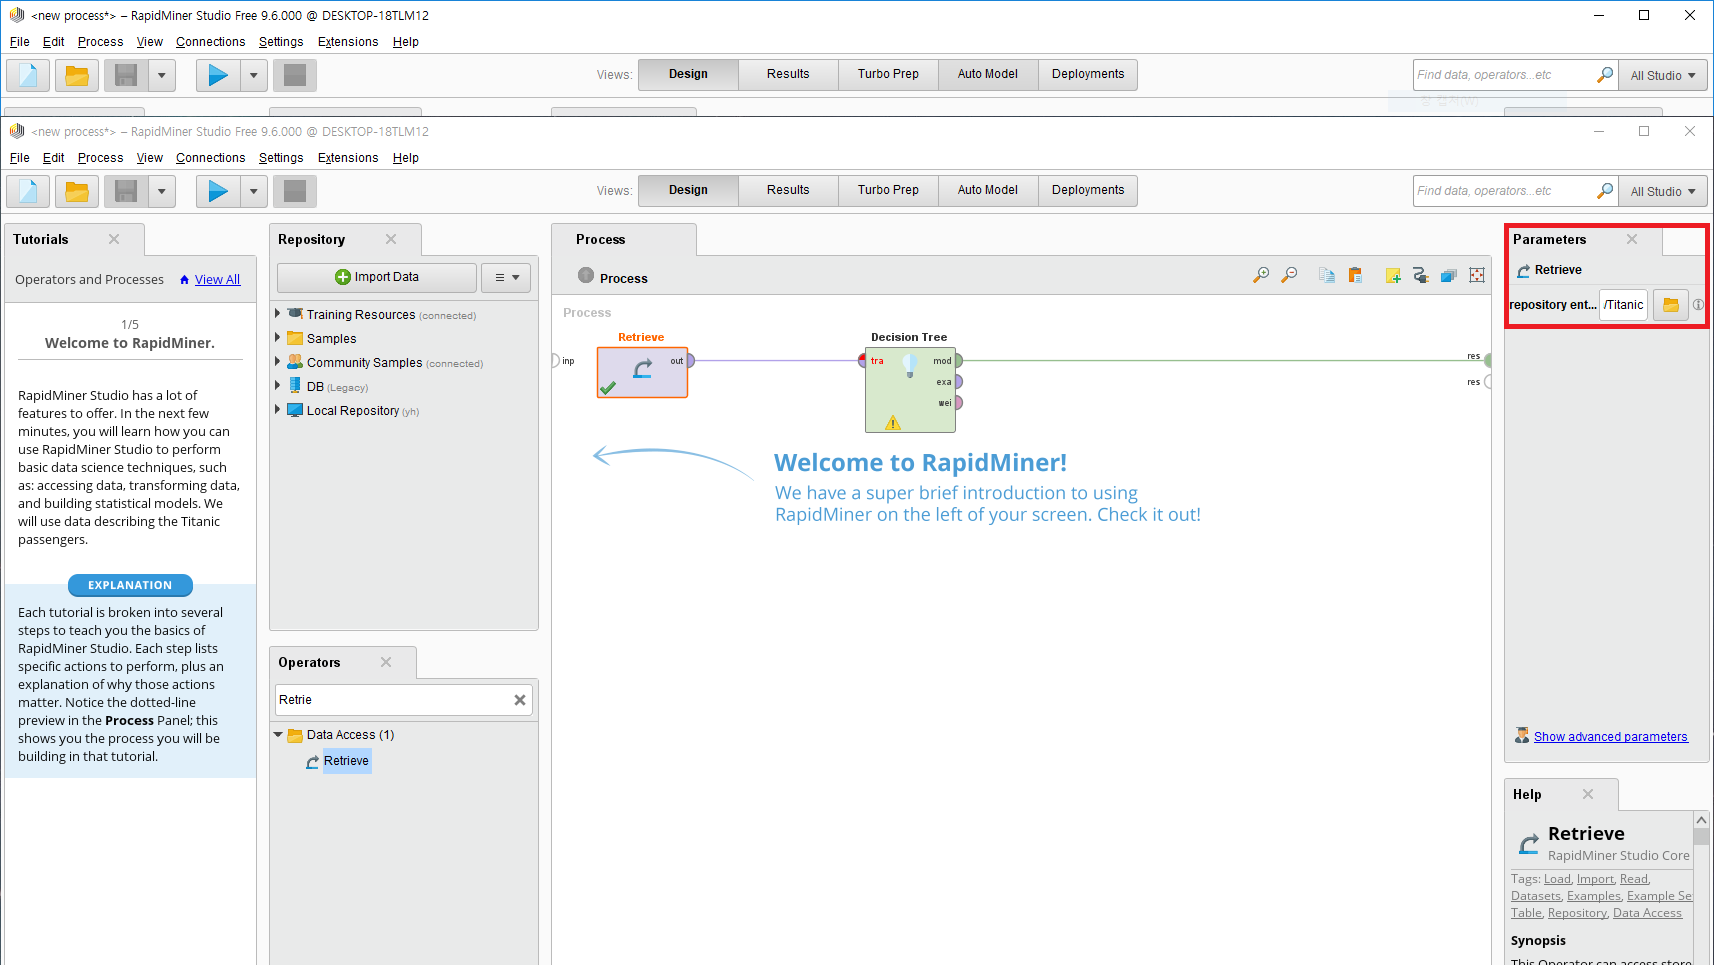Open Connections menu in front window
Screen dimensions: 1714x965
(x=210, y=158)
